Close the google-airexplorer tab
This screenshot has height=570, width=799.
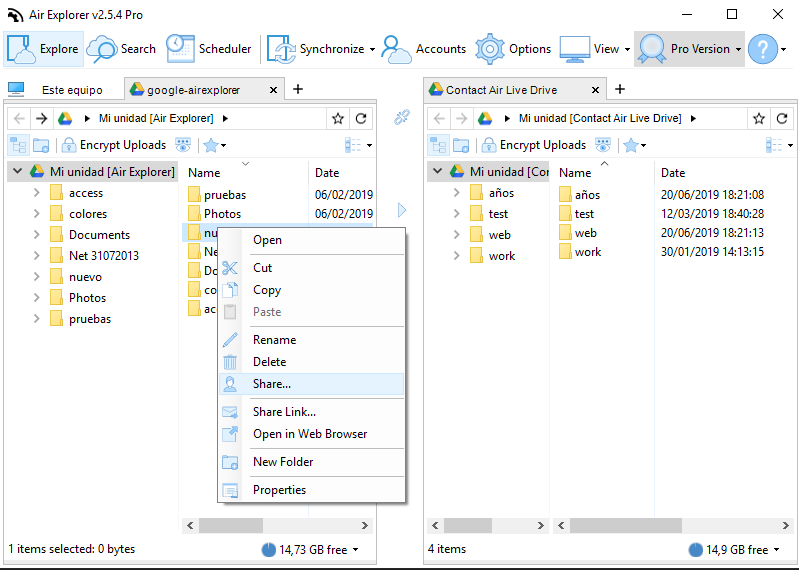tap(274, 90)
